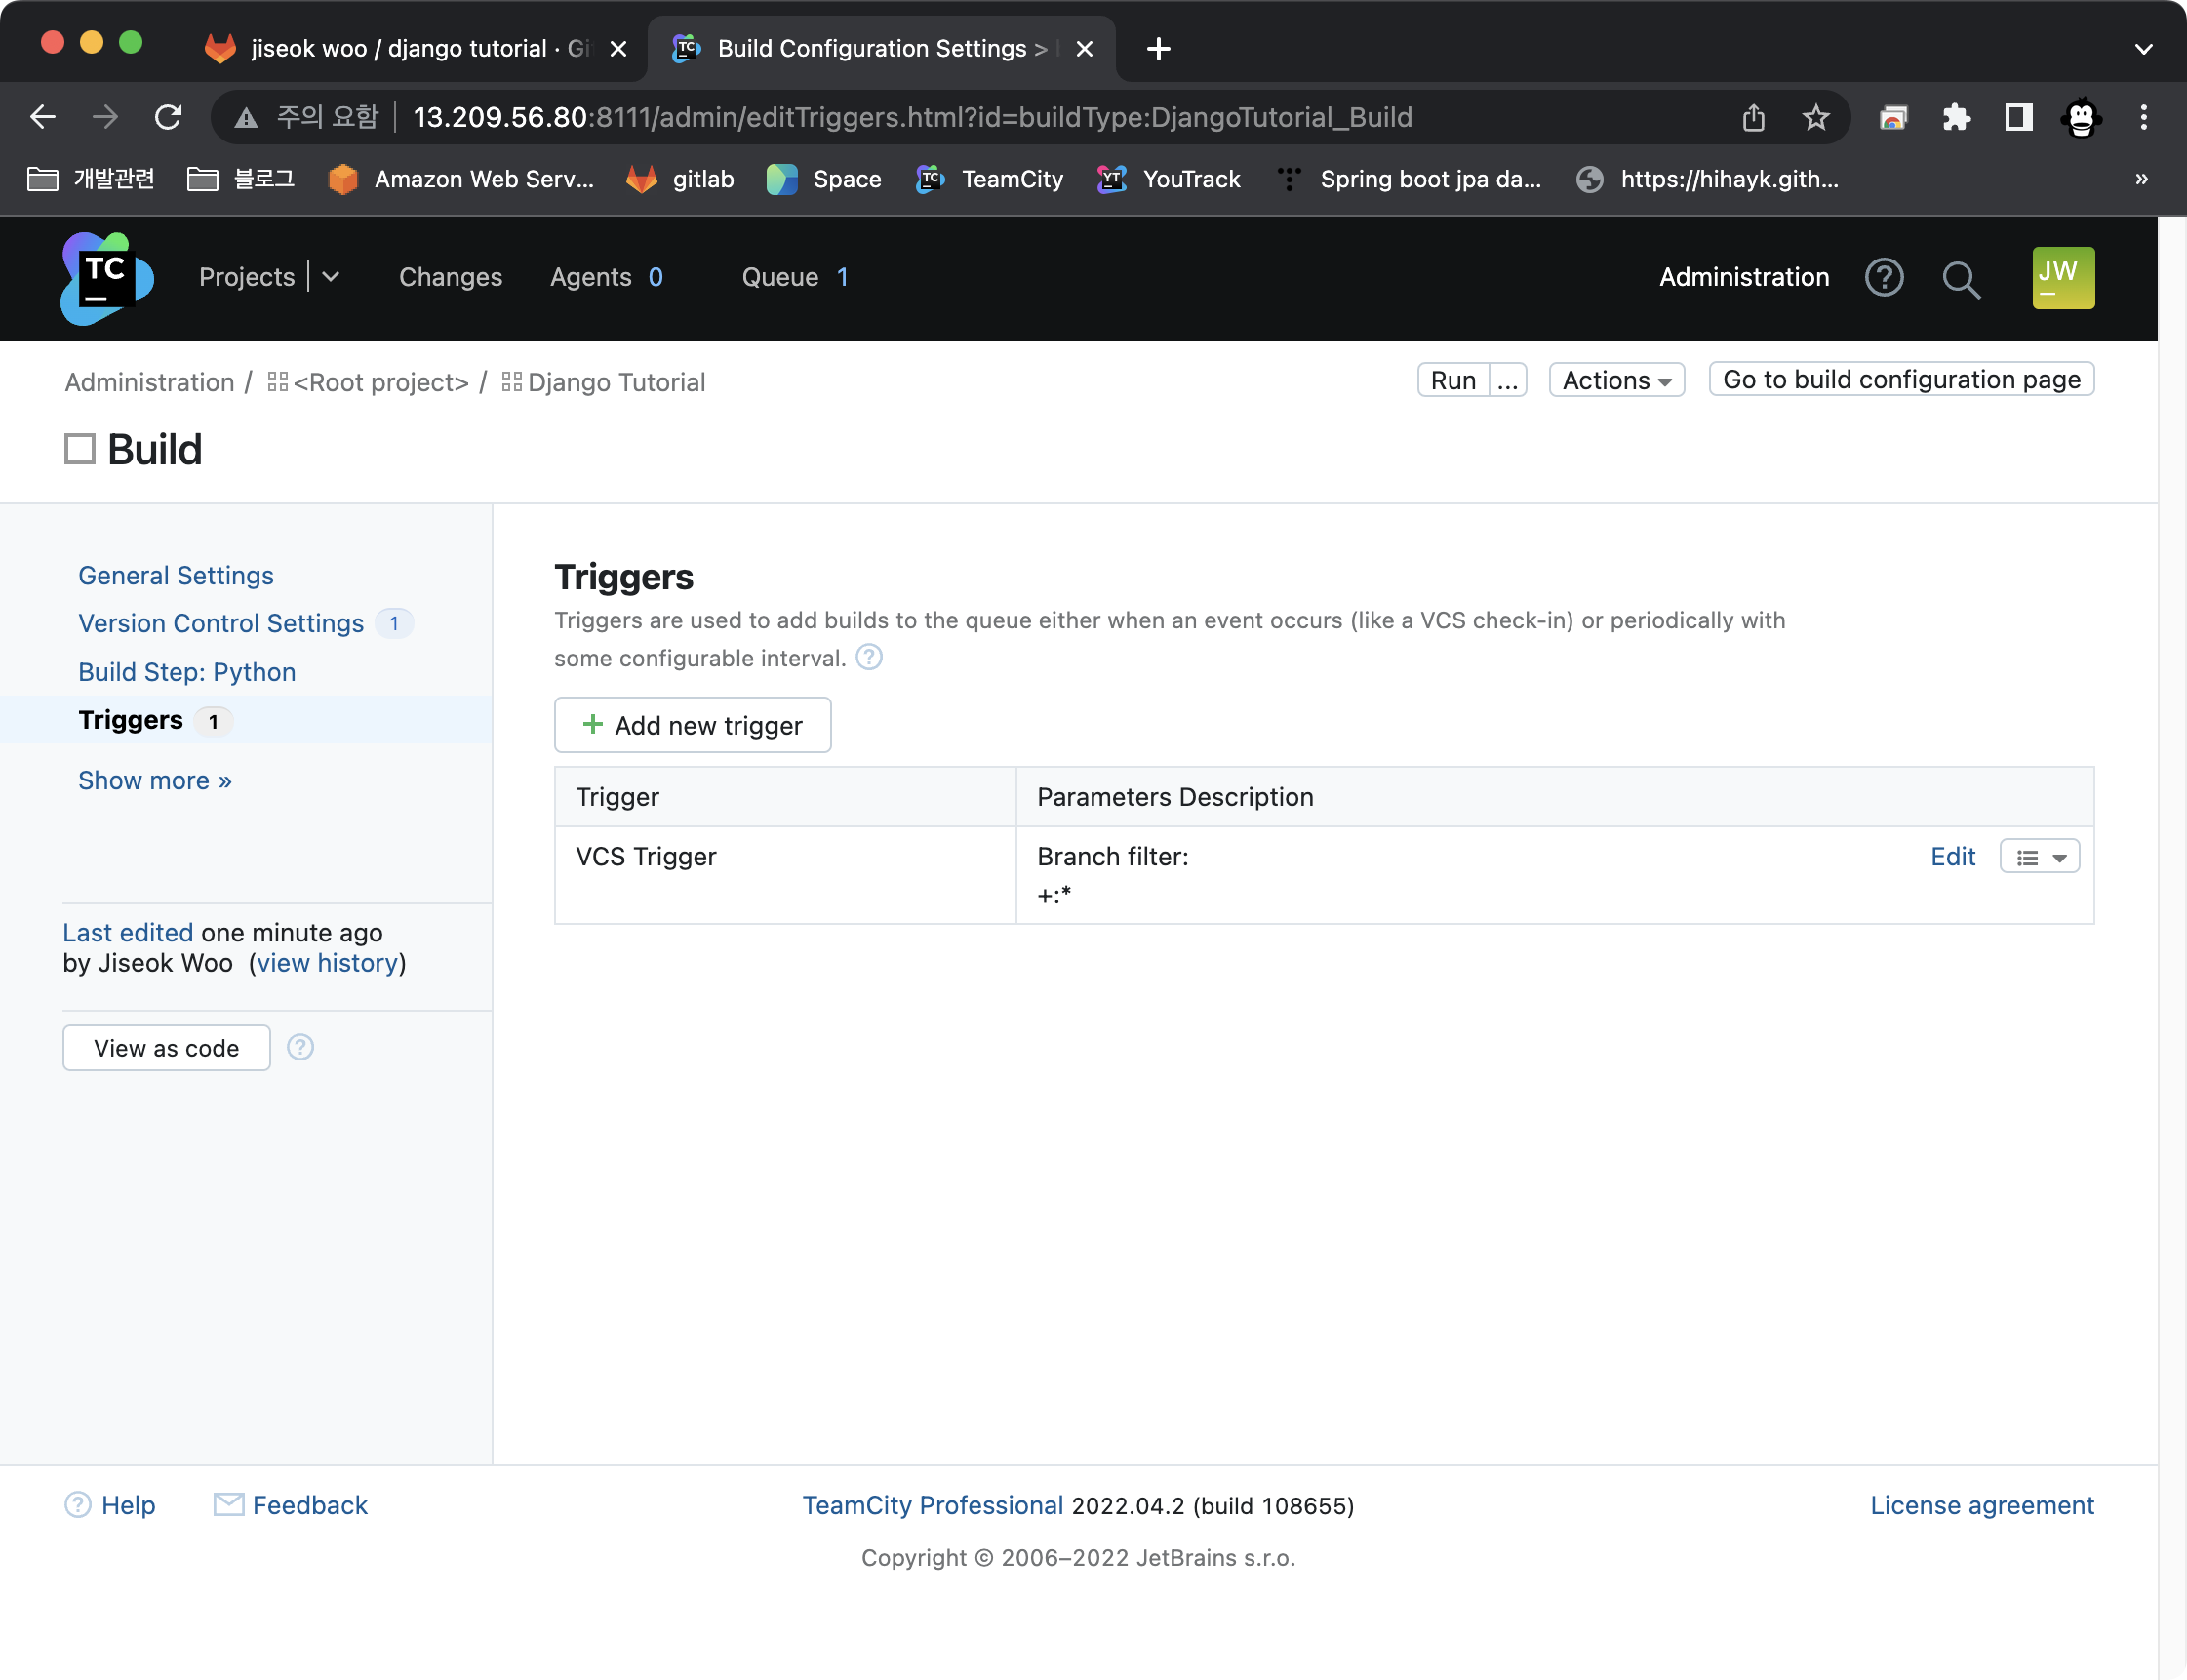Screen dimensions: 2187x1680
Task: Close the Build Configuration Settings tab
Action: tap(1084, 48)
